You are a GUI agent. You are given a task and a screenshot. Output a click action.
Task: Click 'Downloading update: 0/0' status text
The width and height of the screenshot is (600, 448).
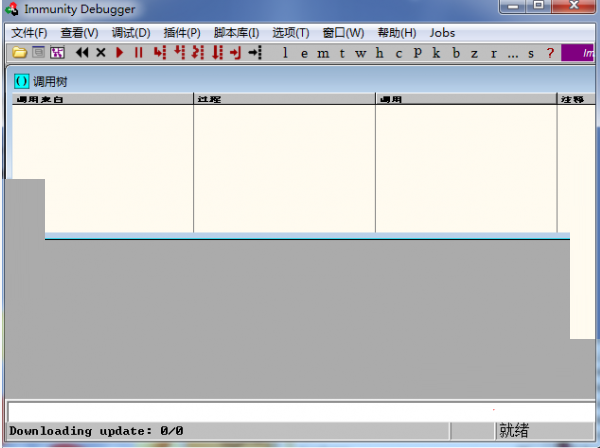[x=96, y=431]
